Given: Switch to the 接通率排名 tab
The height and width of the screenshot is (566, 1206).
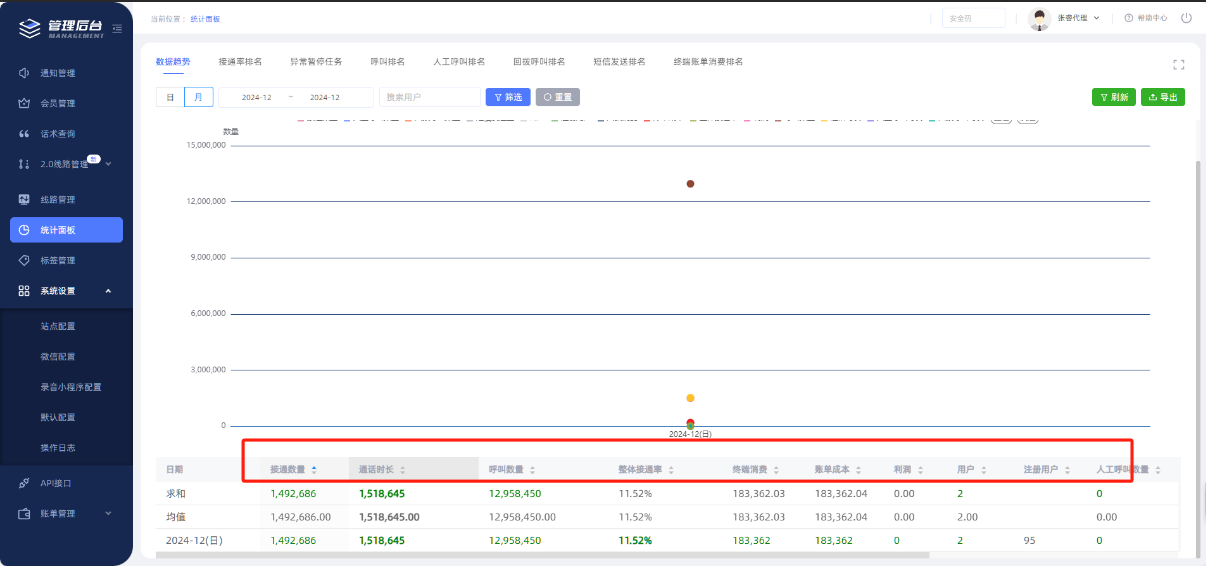Looking at the screenshot, I should (x=240, y=61).
